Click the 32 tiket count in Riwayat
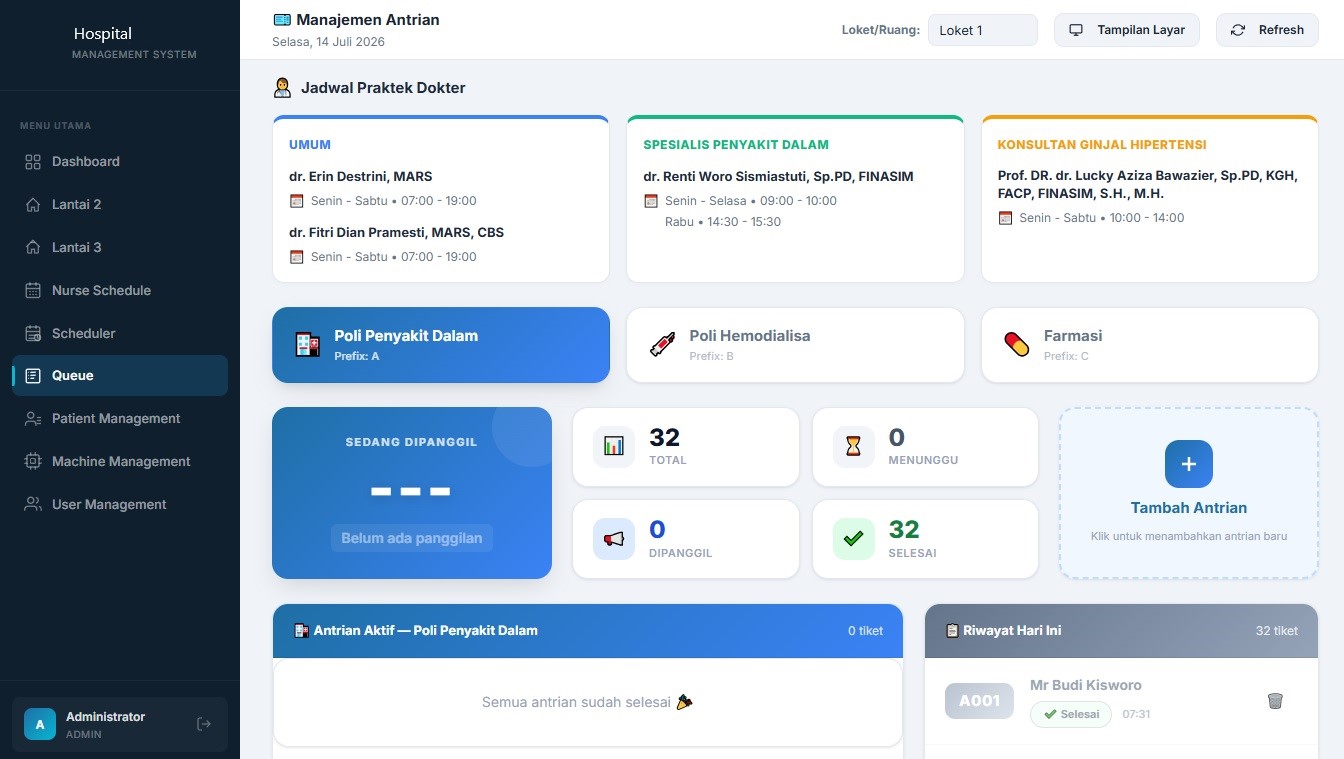 tap(1277, 631)
